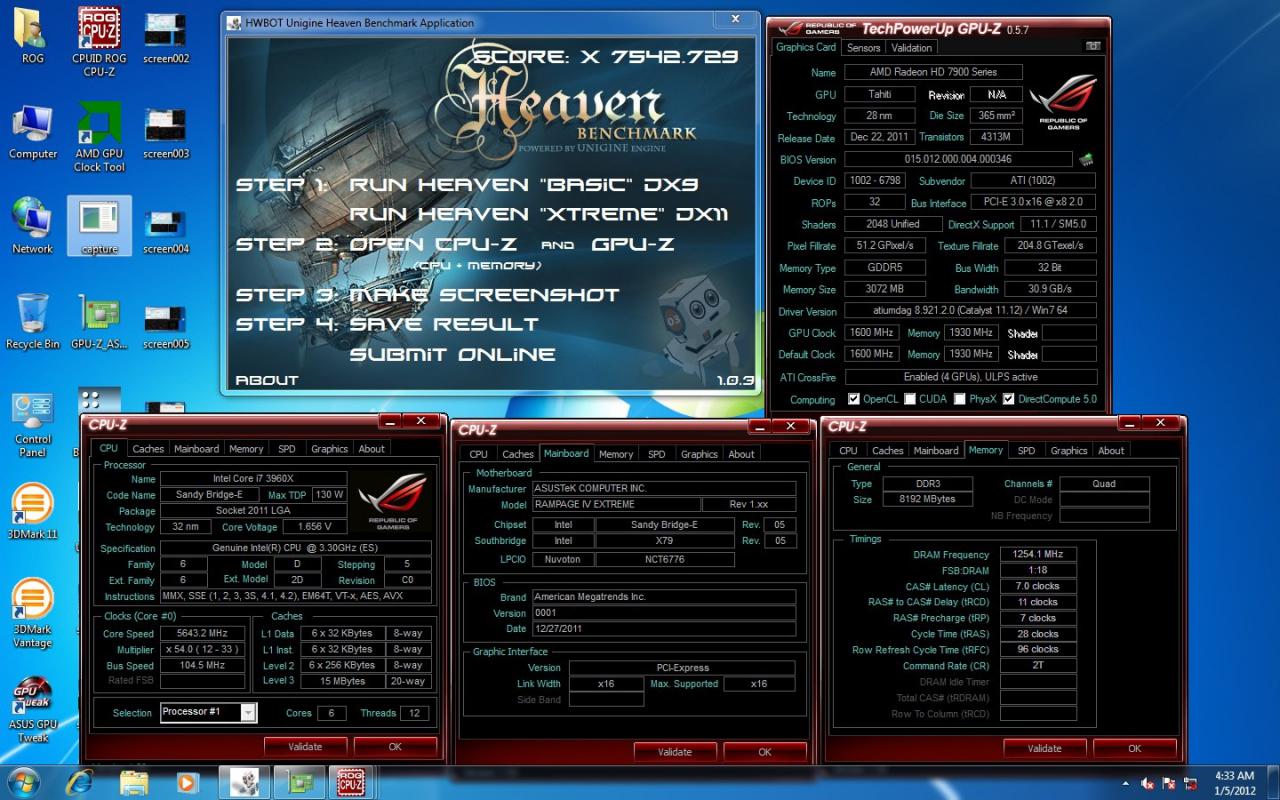
Task: Click the system tray clock
Action: point(1232,782)
